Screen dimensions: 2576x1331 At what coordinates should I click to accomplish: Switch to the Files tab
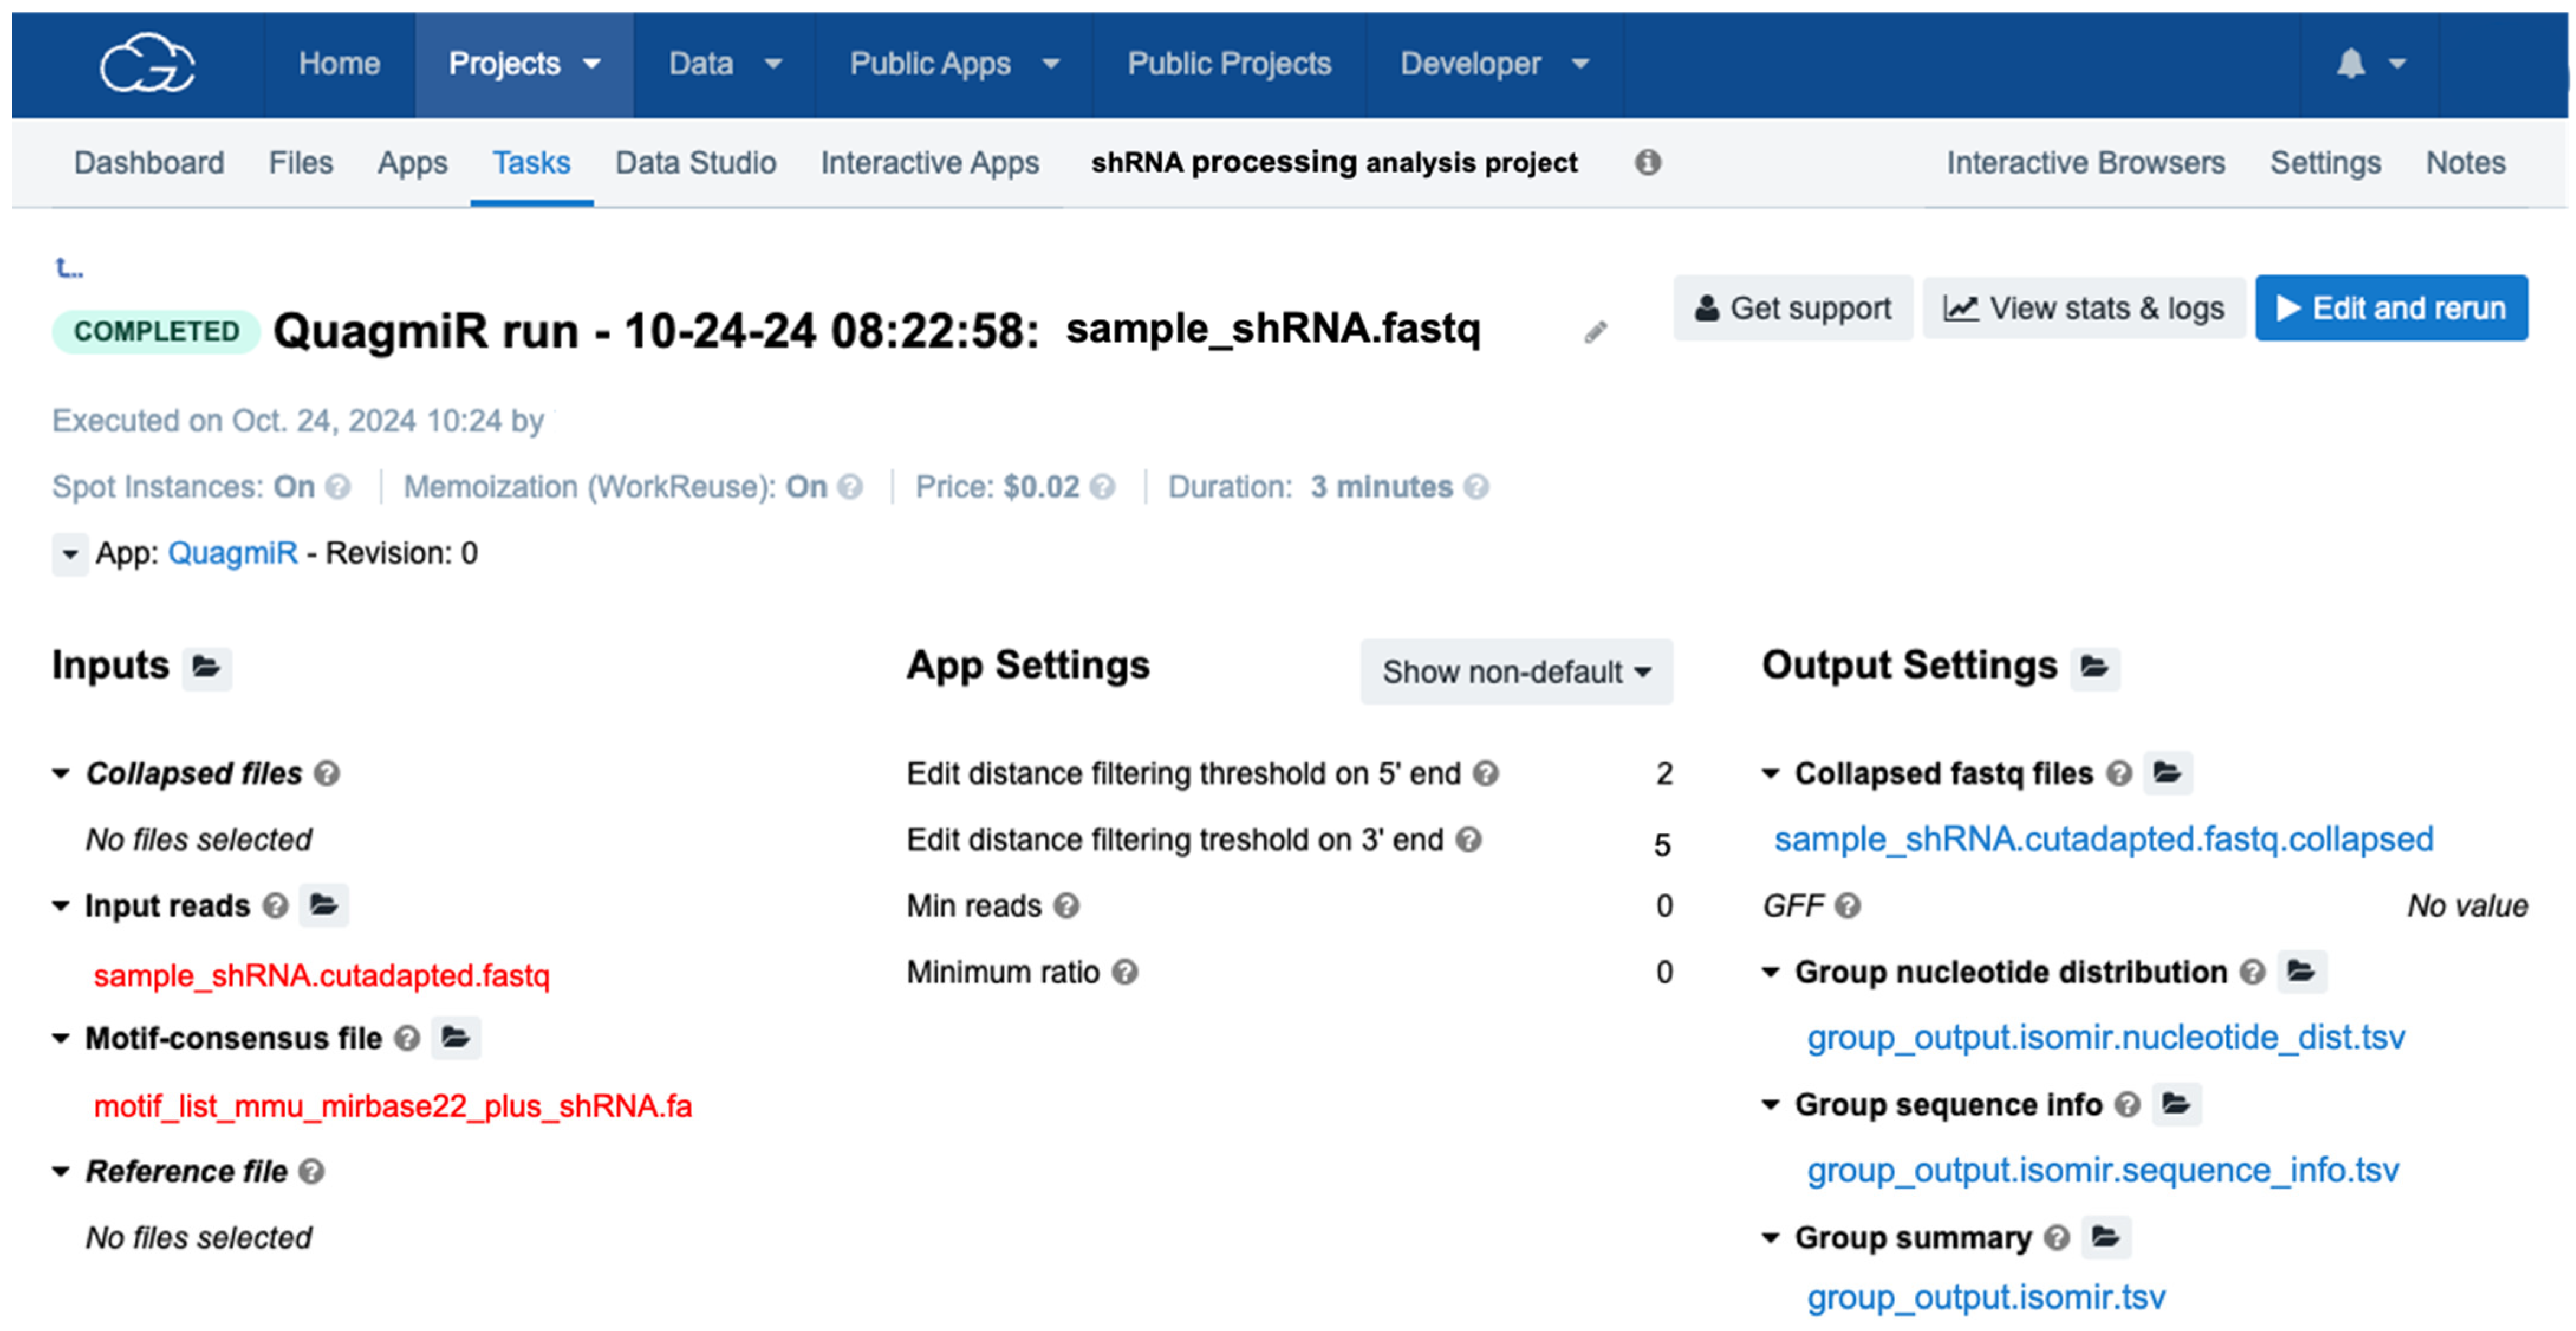tap(300, 162)
